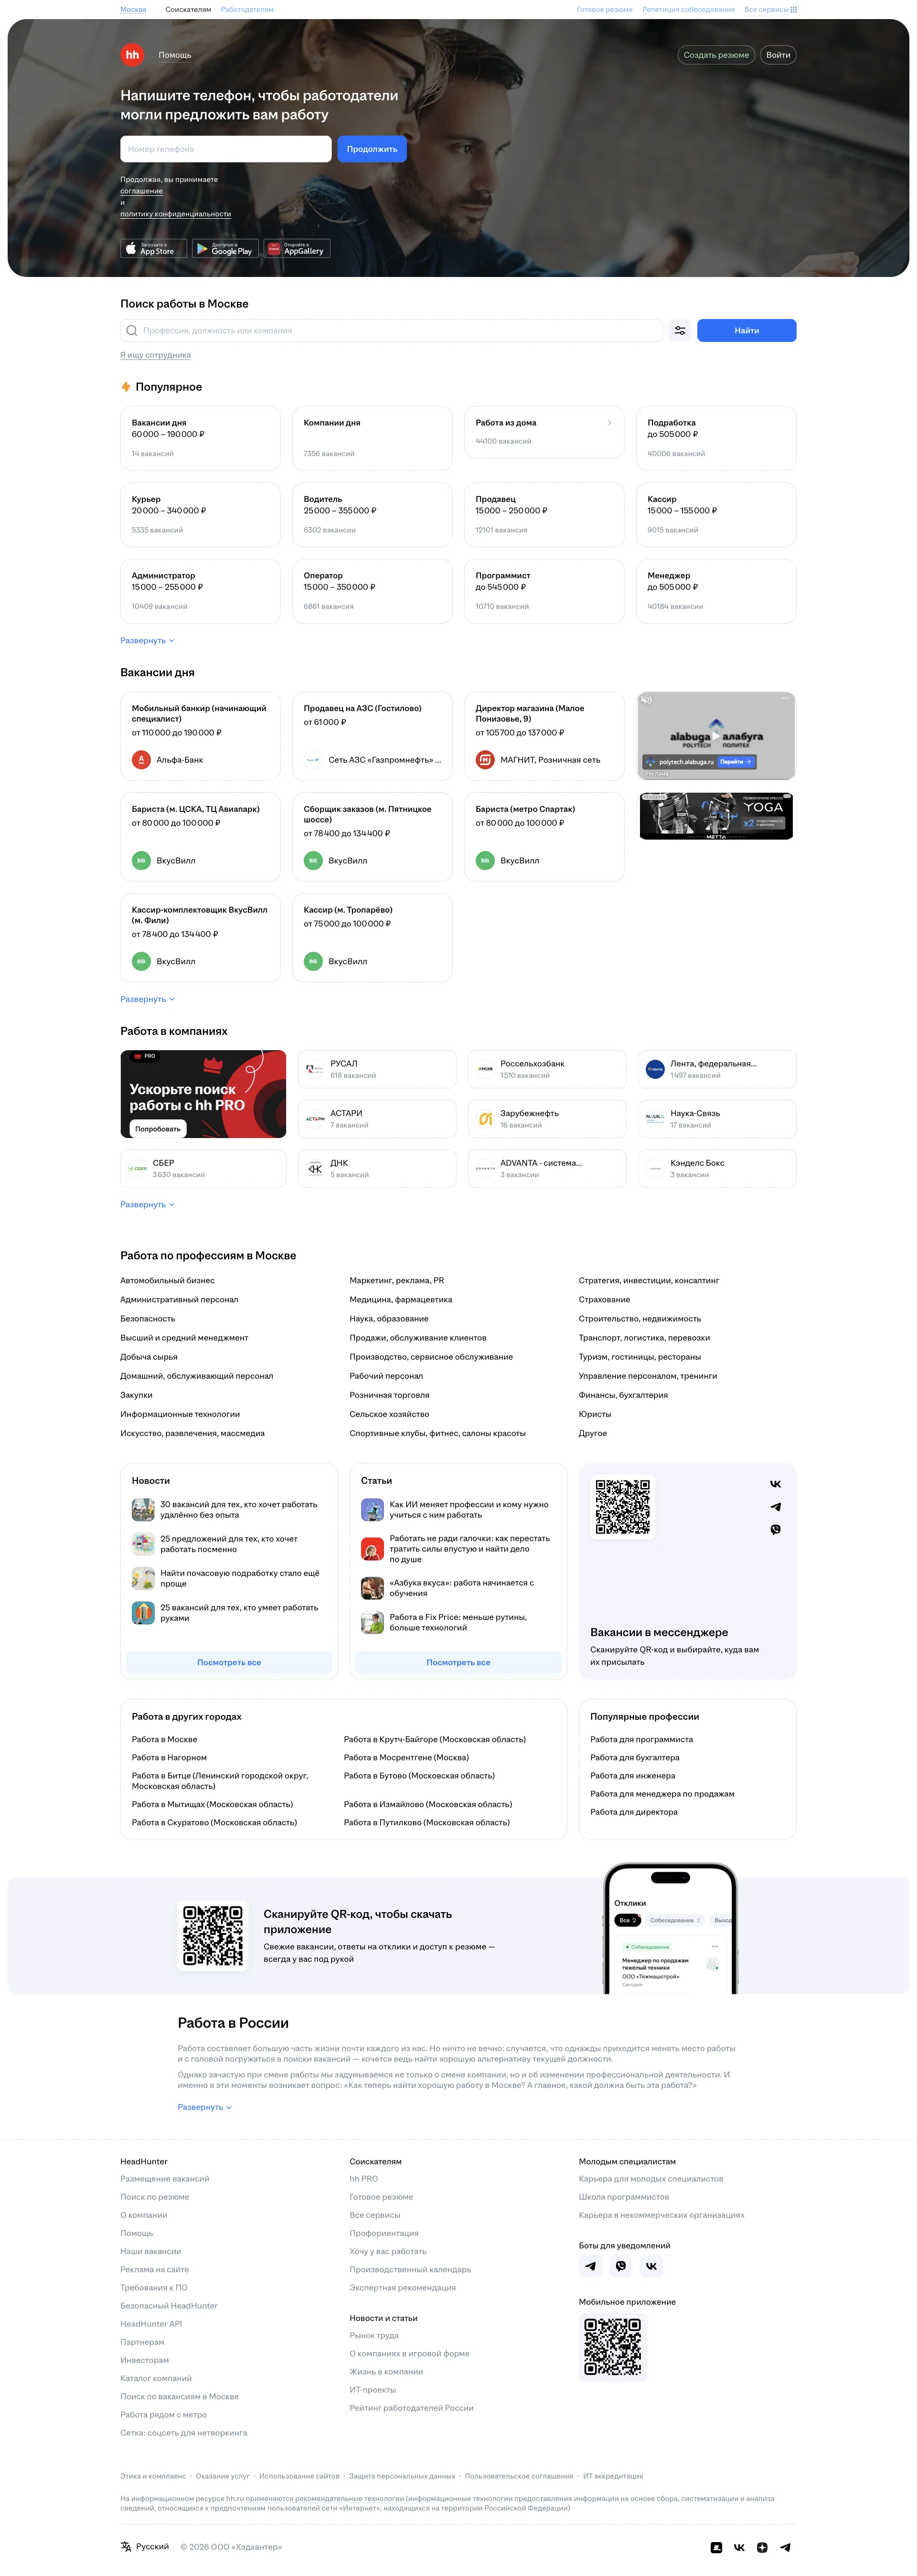Open the hh PRO Попробовать banner
The height and width of the screenshot is (2576, 917).
click(x=203, y=1094)
